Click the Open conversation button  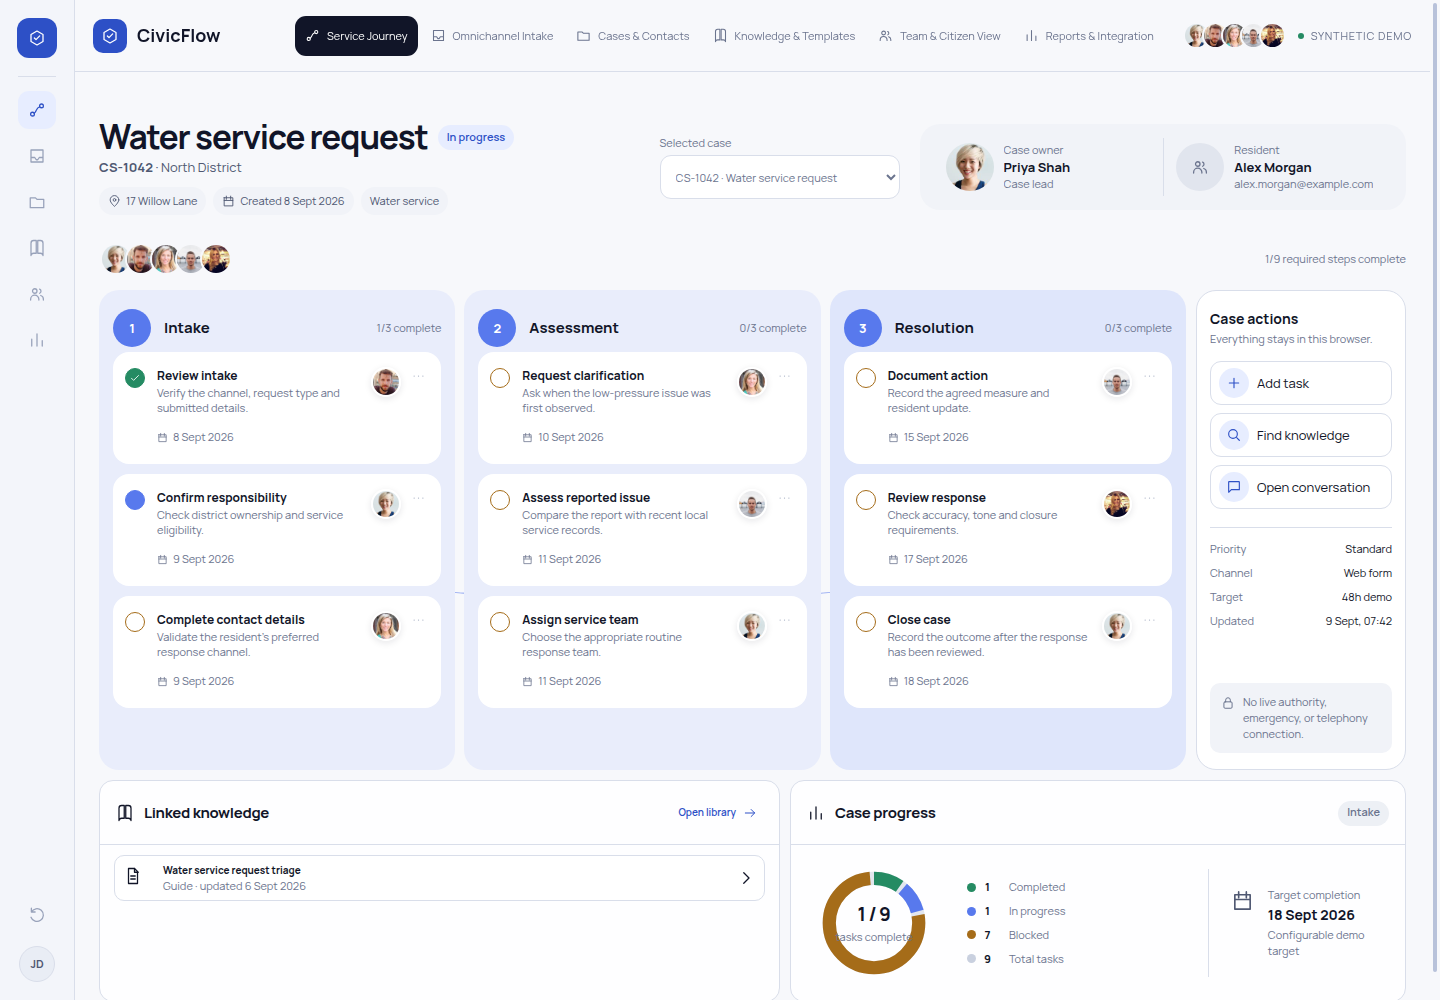click(1300, 487)
